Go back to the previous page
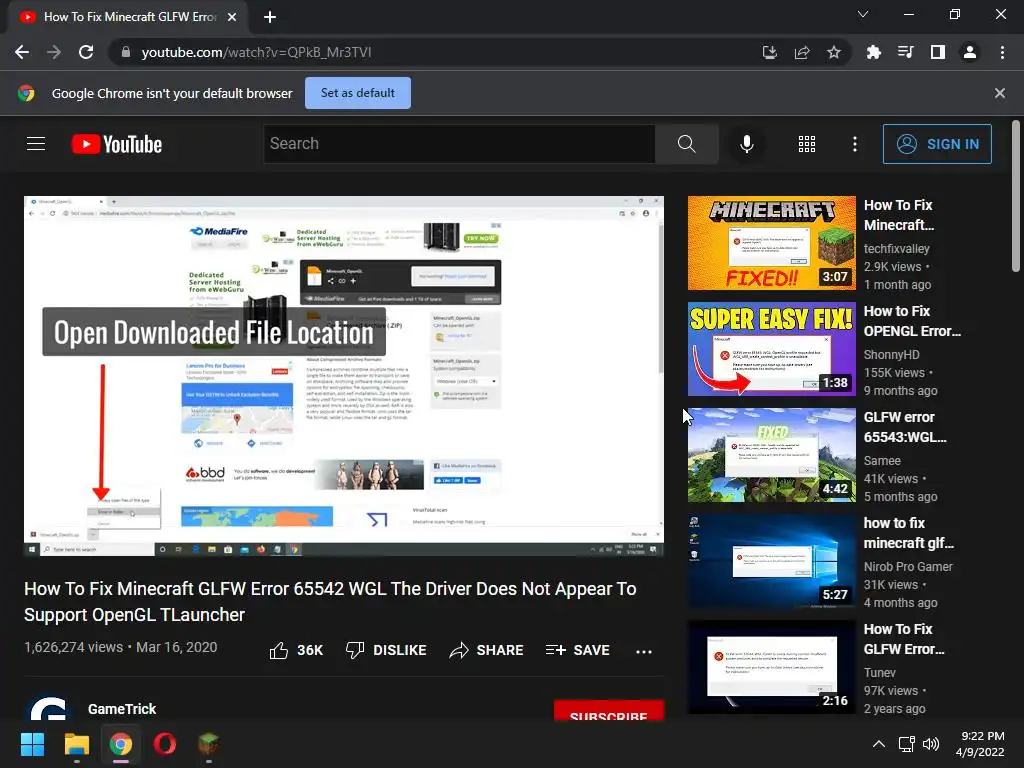 (x=22, y=52)
